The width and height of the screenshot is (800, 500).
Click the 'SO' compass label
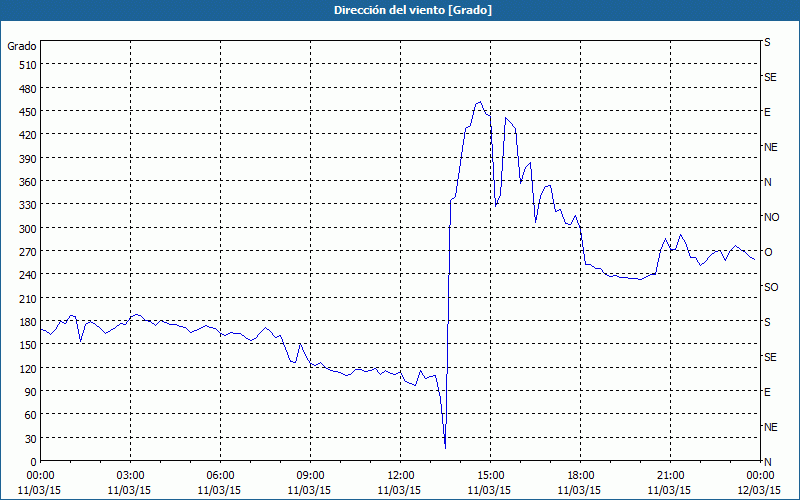click(771, 287)
